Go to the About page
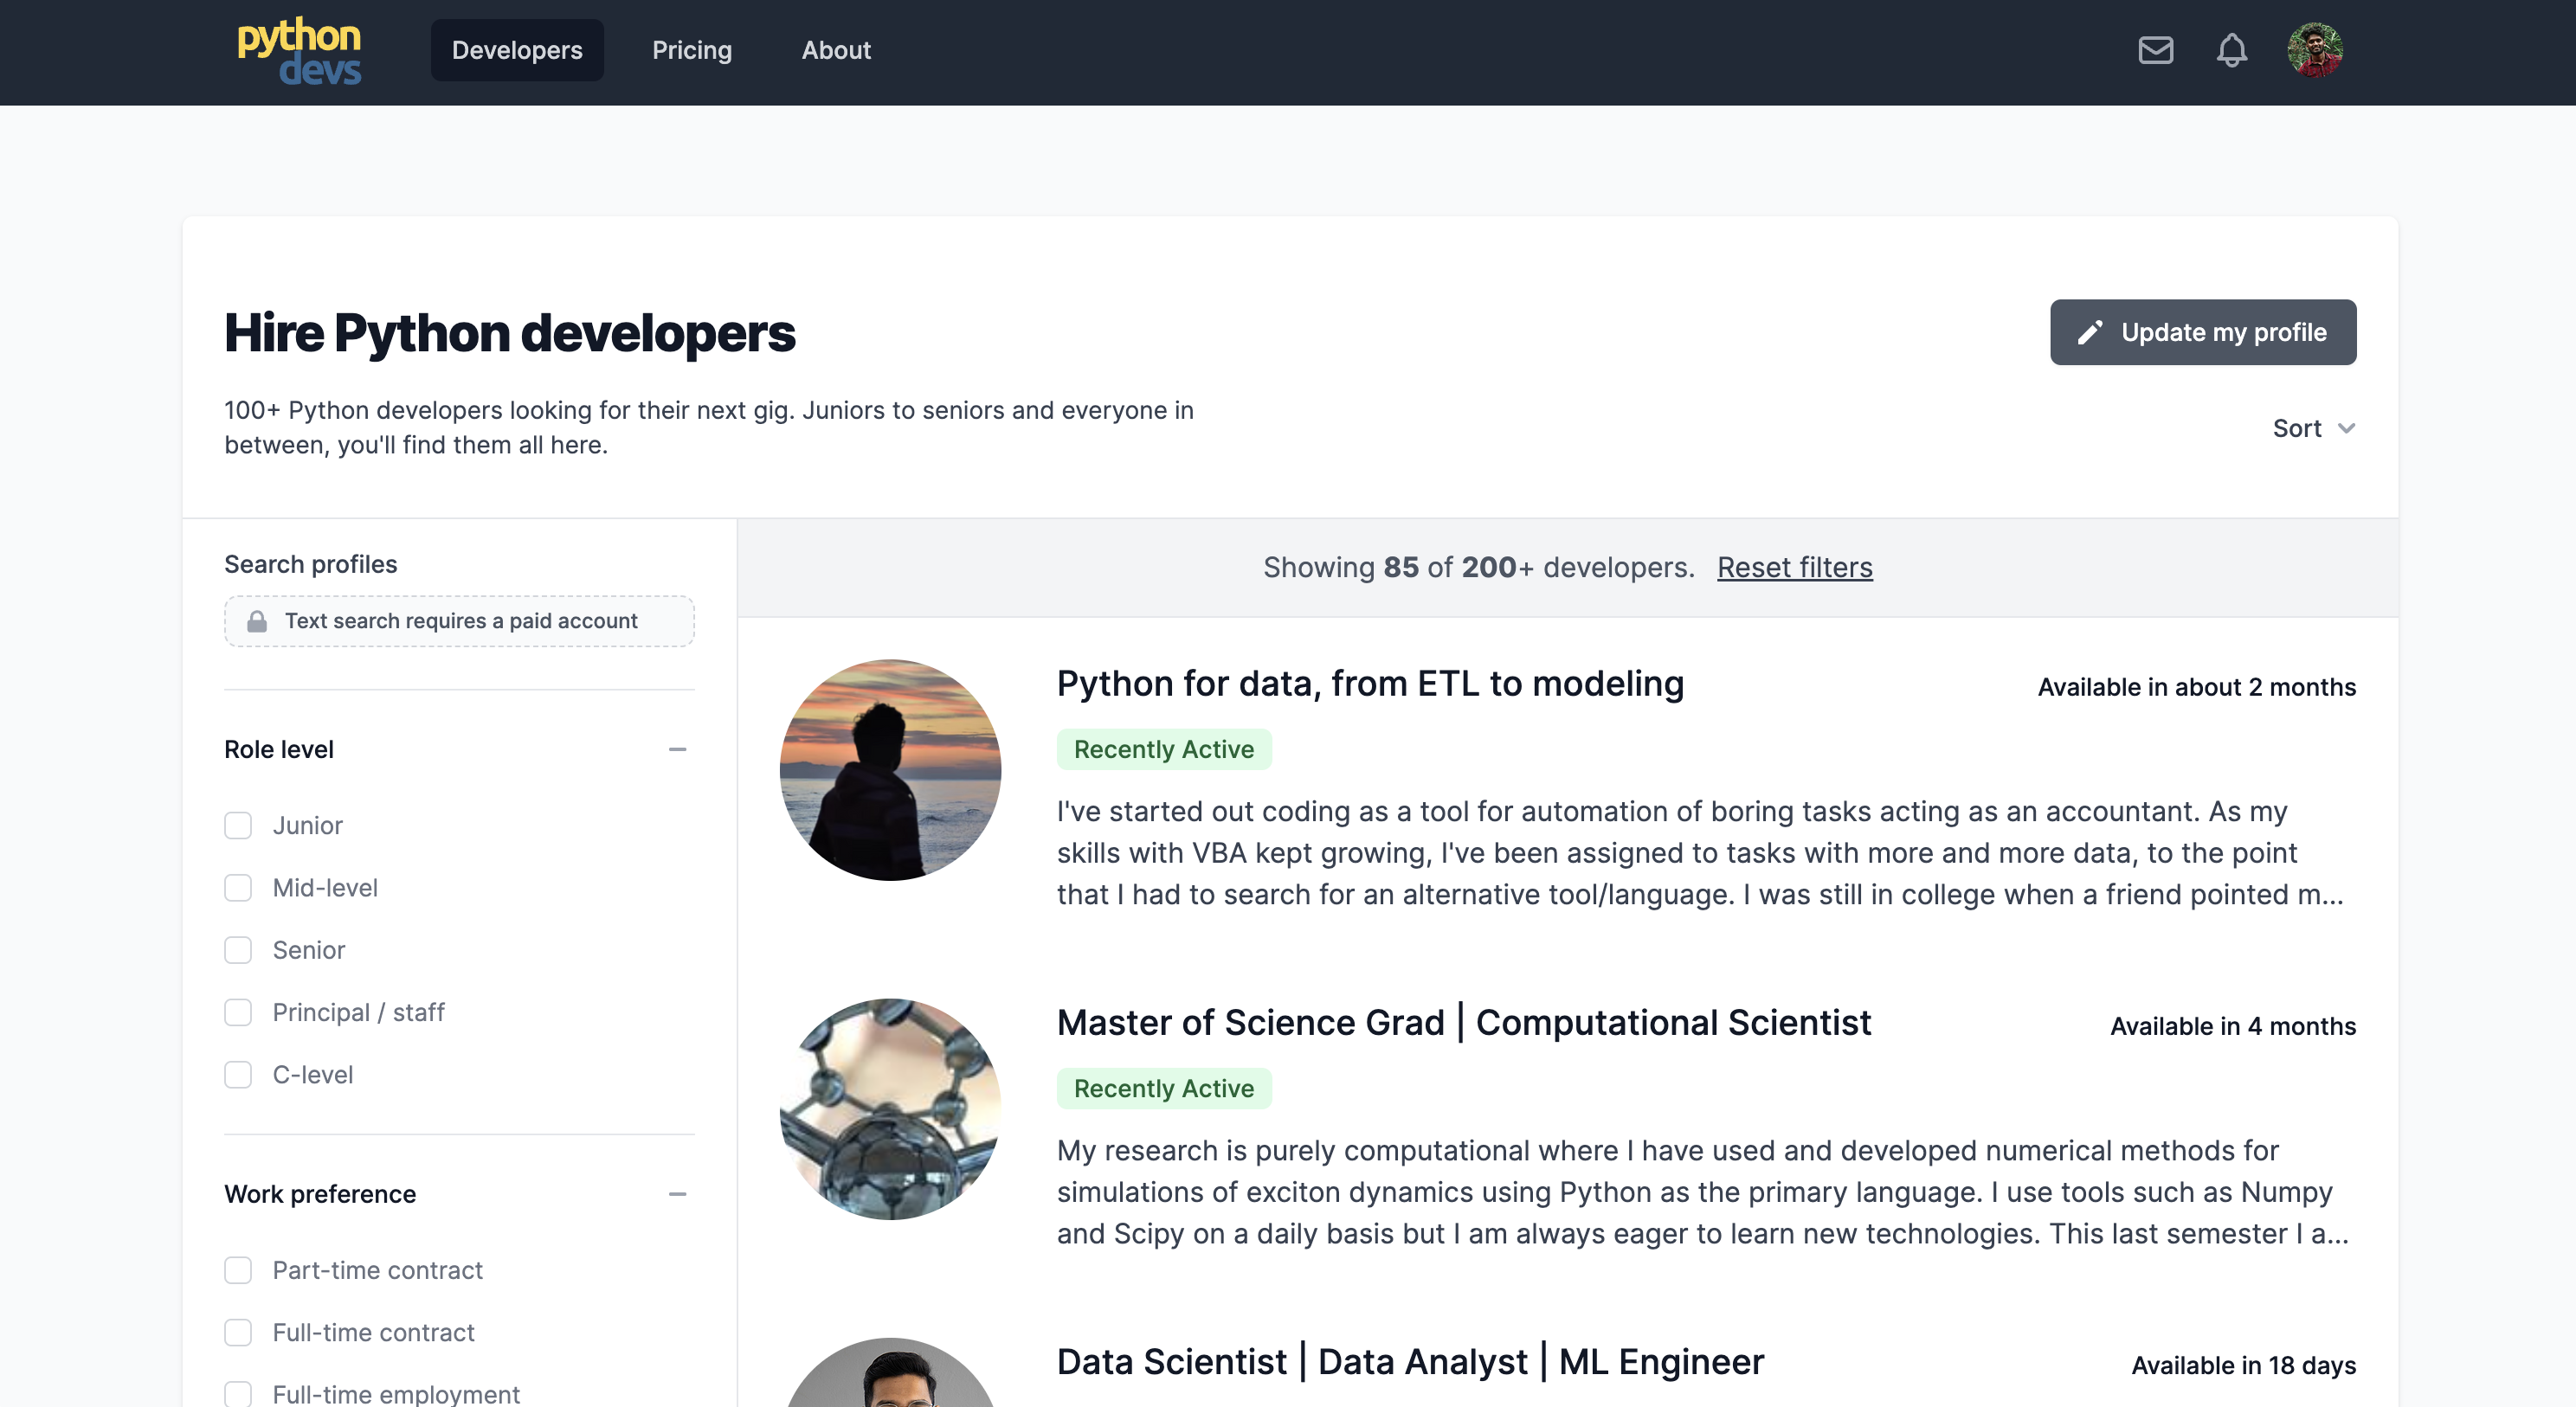The height and width of the screenshot is (1407, 2576). [x=836, y=50]
